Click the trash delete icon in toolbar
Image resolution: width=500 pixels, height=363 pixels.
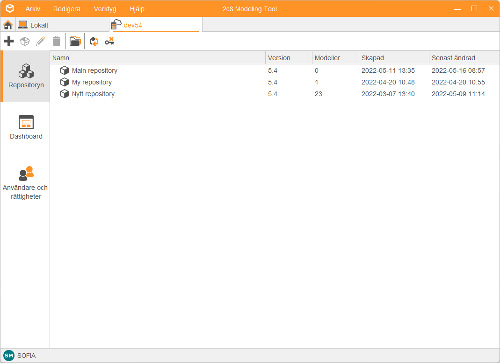(x=57, y=41)
